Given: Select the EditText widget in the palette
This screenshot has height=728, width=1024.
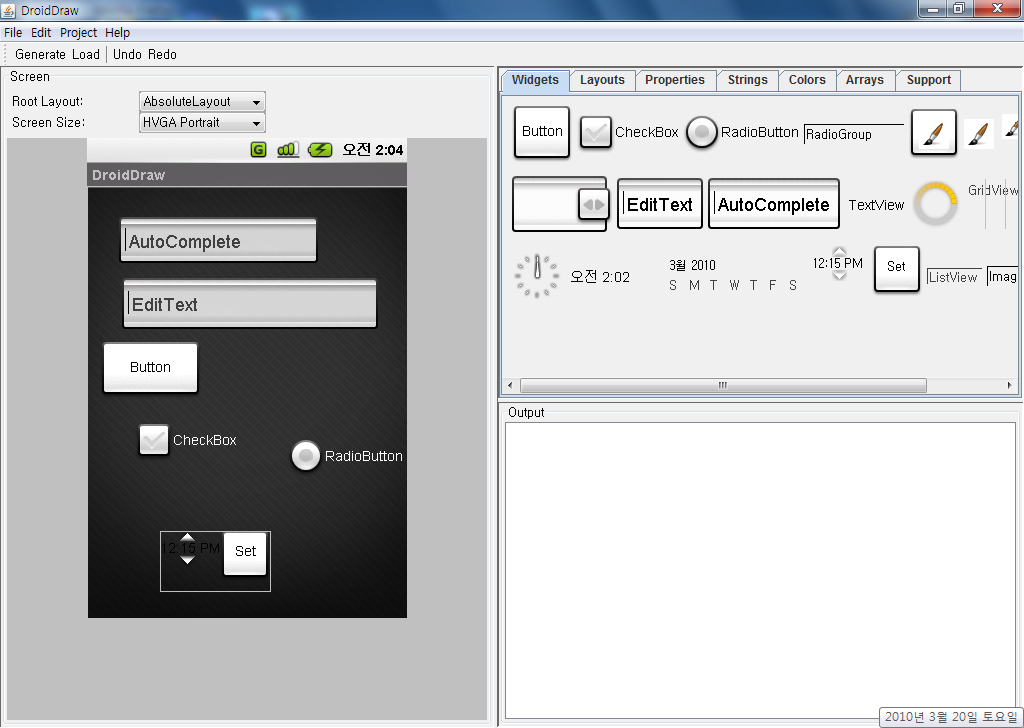Looking at the screenshot, I should coord(660,204).
